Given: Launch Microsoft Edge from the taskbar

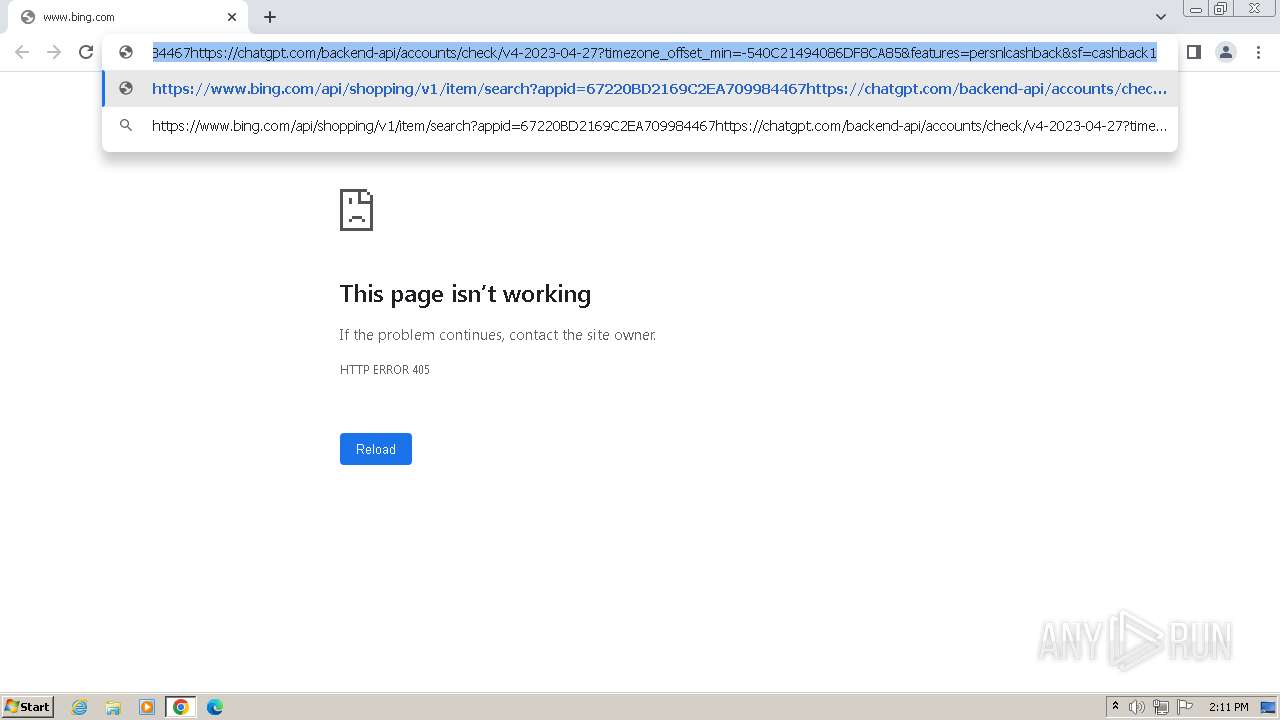Looking at the screenshot, I should 215,707.
